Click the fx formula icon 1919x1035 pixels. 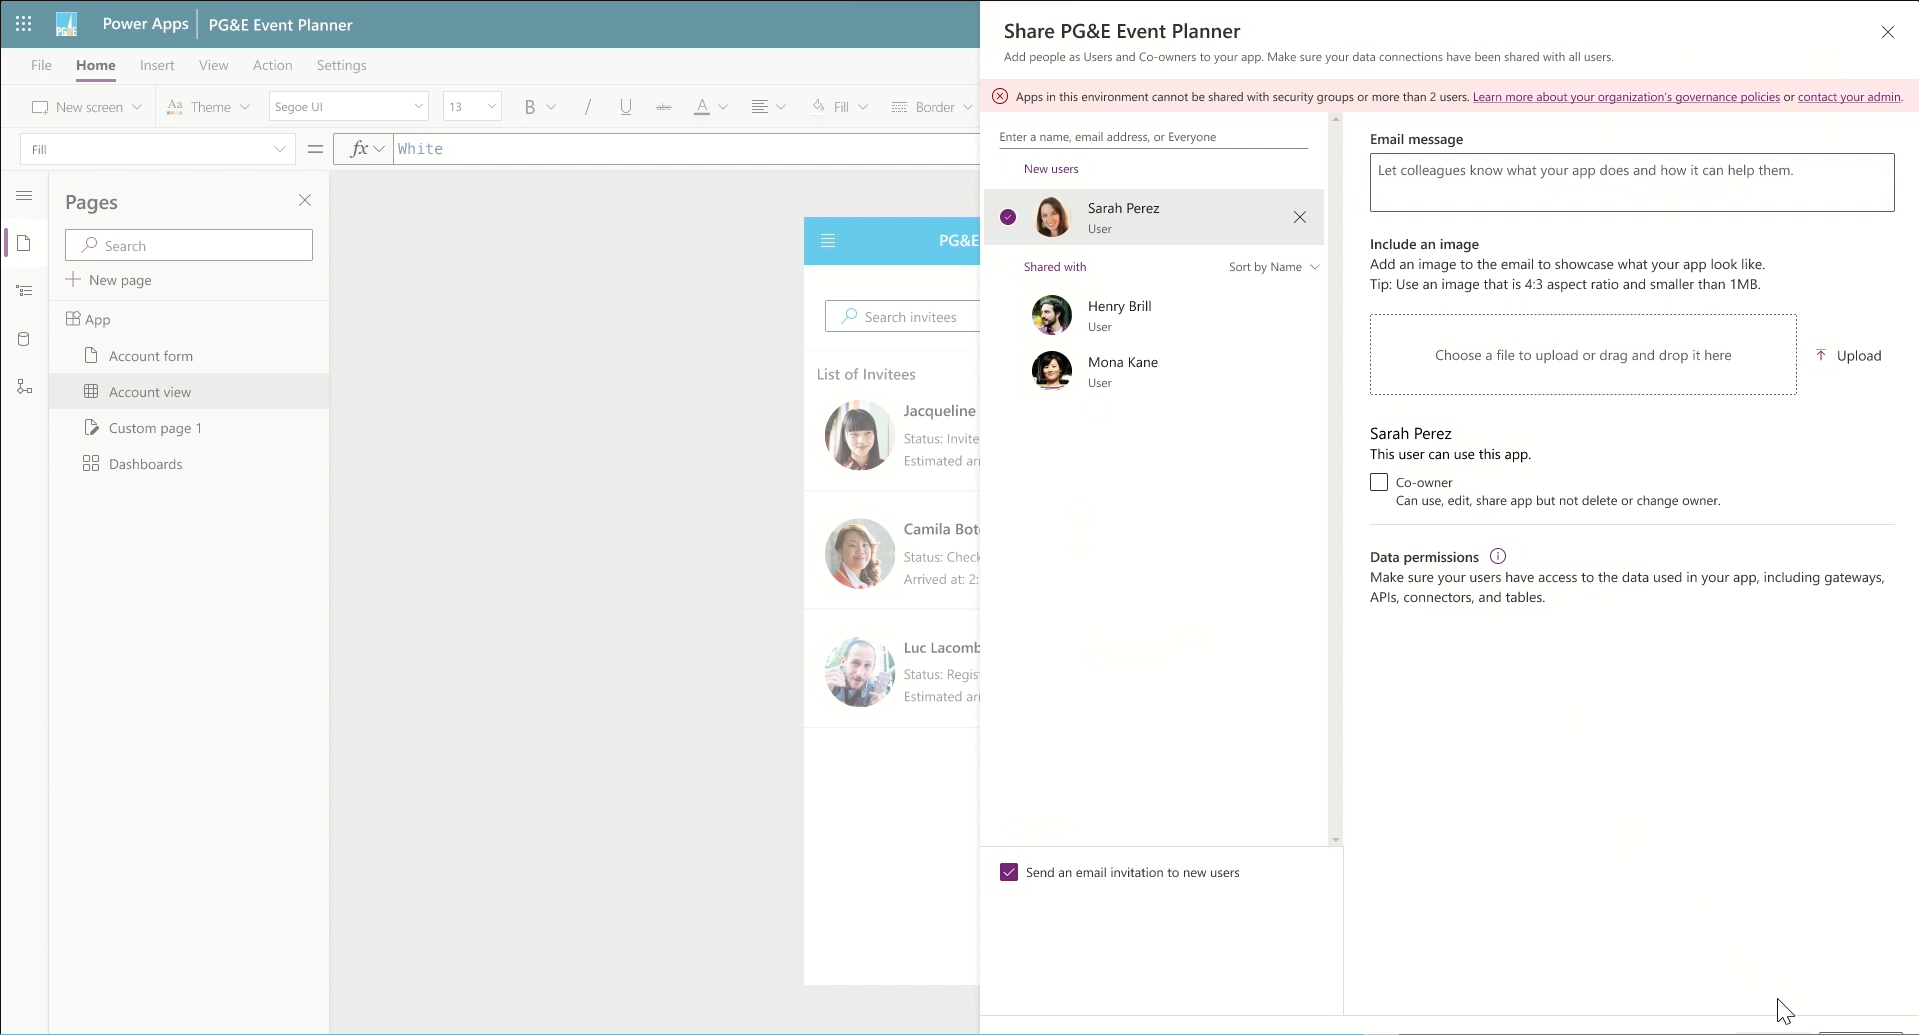point(358,149)
